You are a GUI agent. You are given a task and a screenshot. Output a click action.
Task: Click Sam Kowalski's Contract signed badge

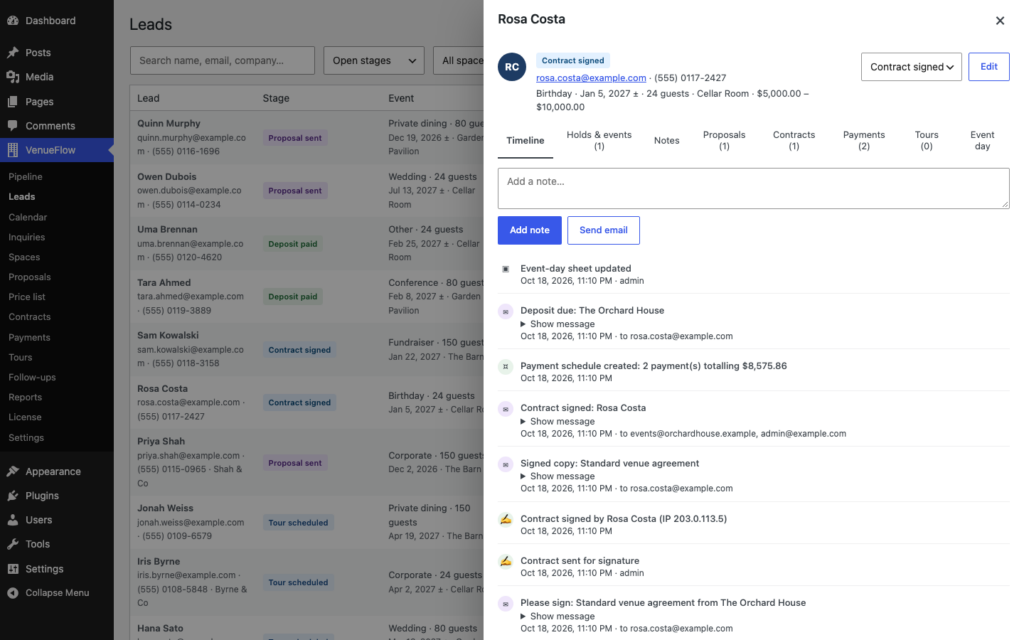pos(299,349)
